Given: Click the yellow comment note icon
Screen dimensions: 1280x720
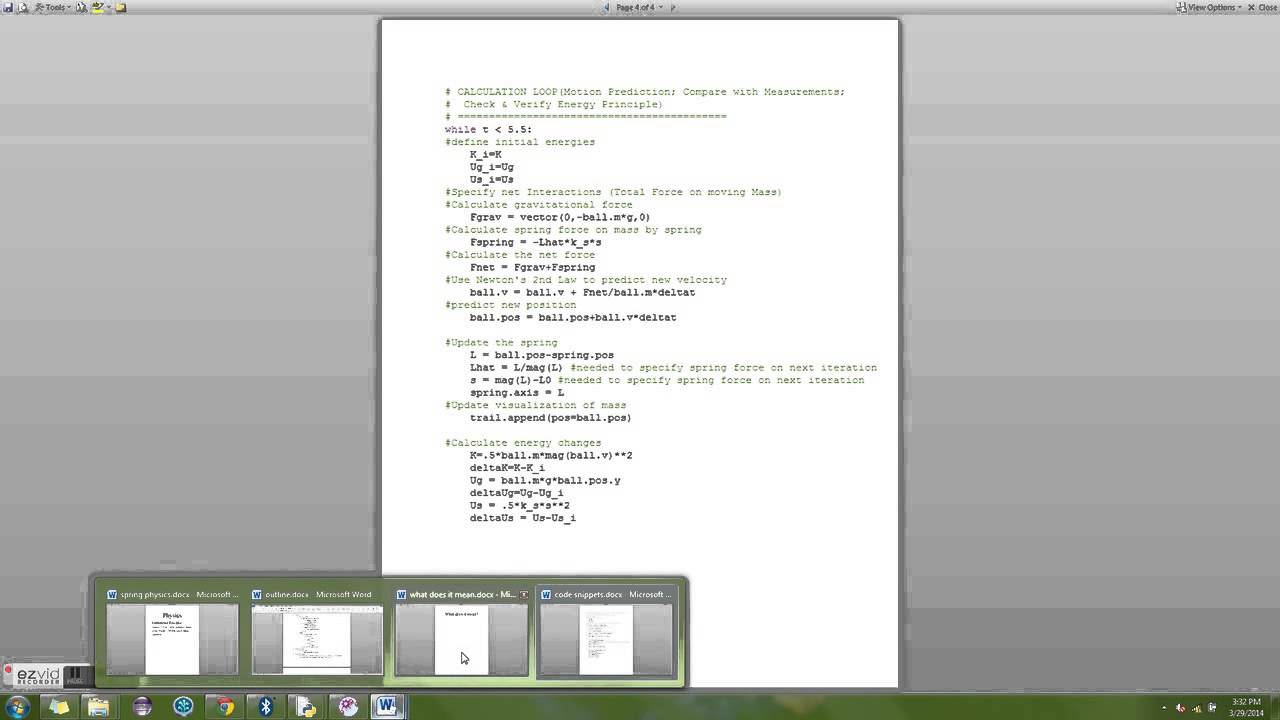Looking at the screenshot, I should click(120, 7).
